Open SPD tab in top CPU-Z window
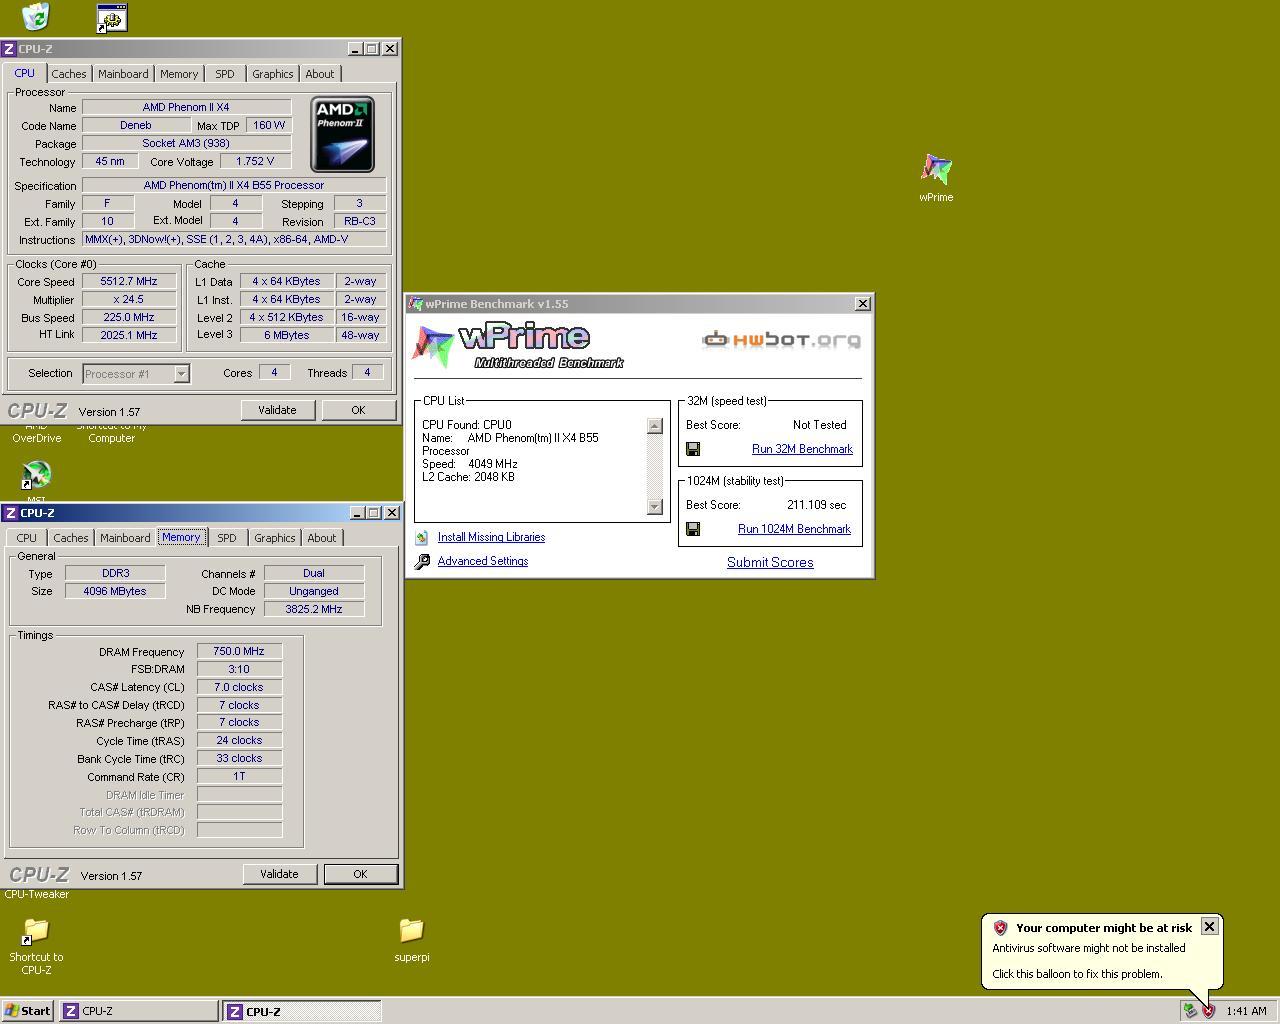1280x1024 pixels. pyautogui.click(x=225, y=74)
